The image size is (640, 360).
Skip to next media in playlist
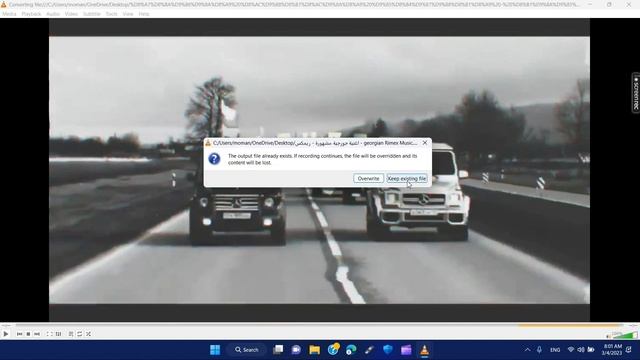pyautogui.click(x=37, y=334)
